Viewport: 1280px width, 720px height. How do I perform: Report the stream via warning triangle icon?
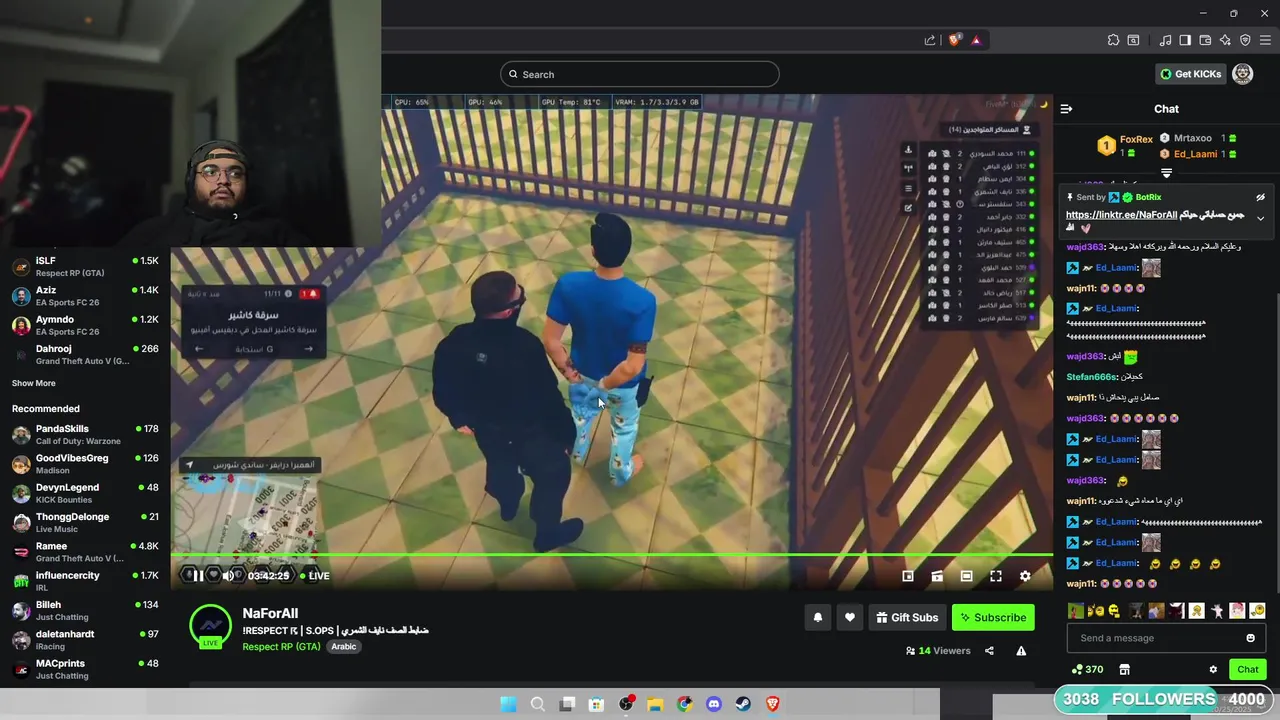(1021, 651)
